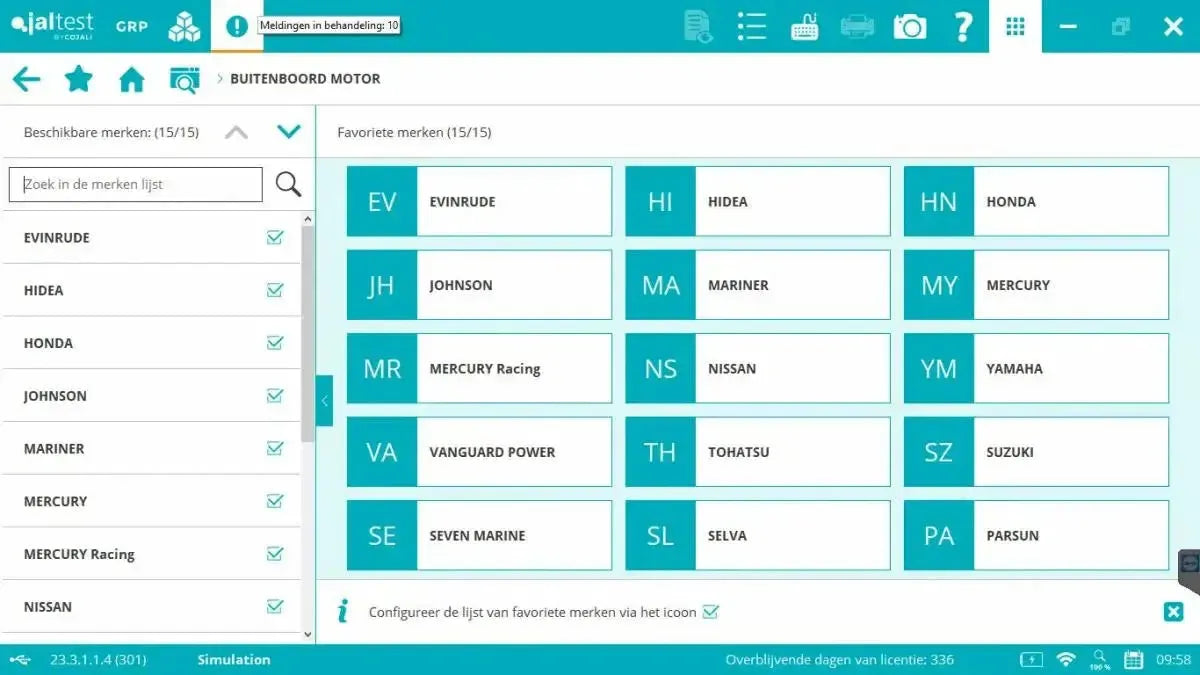Click the 100% zoom level indicator
Screen dimensions: 1200x675
[1099, 659]
